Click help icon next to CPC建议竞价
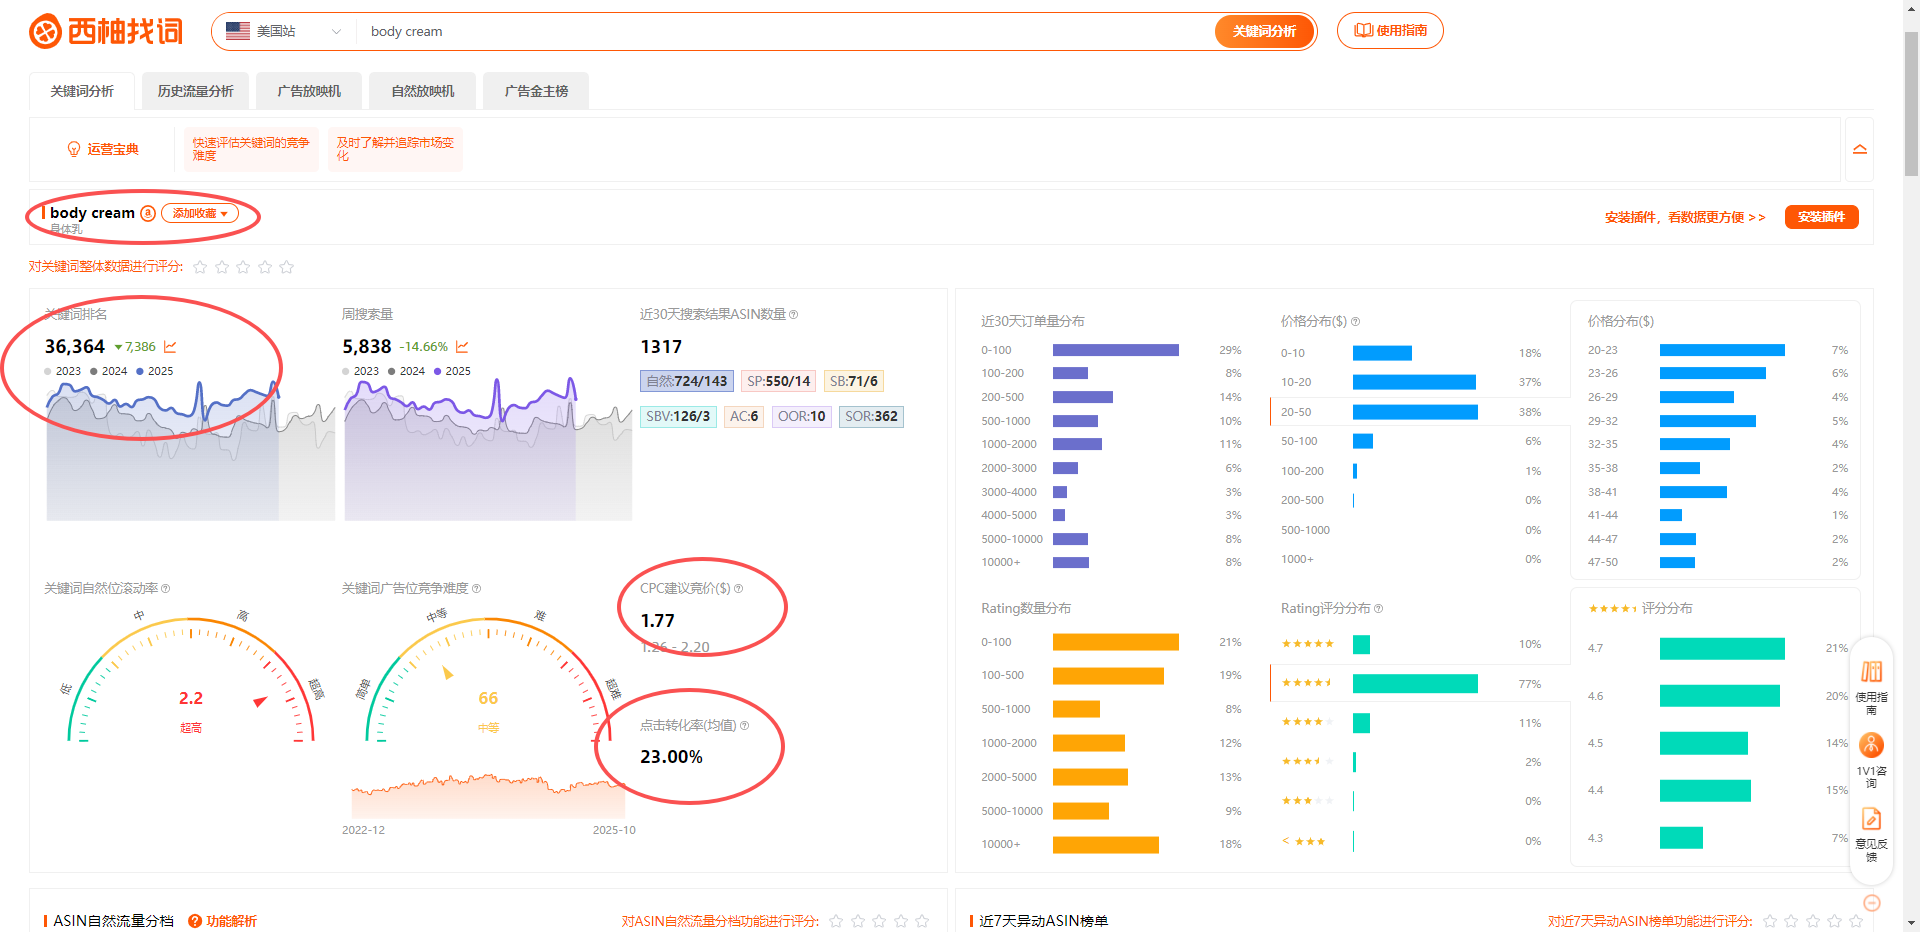Viewport: 1920px width, 932px height. pos(739,589)
